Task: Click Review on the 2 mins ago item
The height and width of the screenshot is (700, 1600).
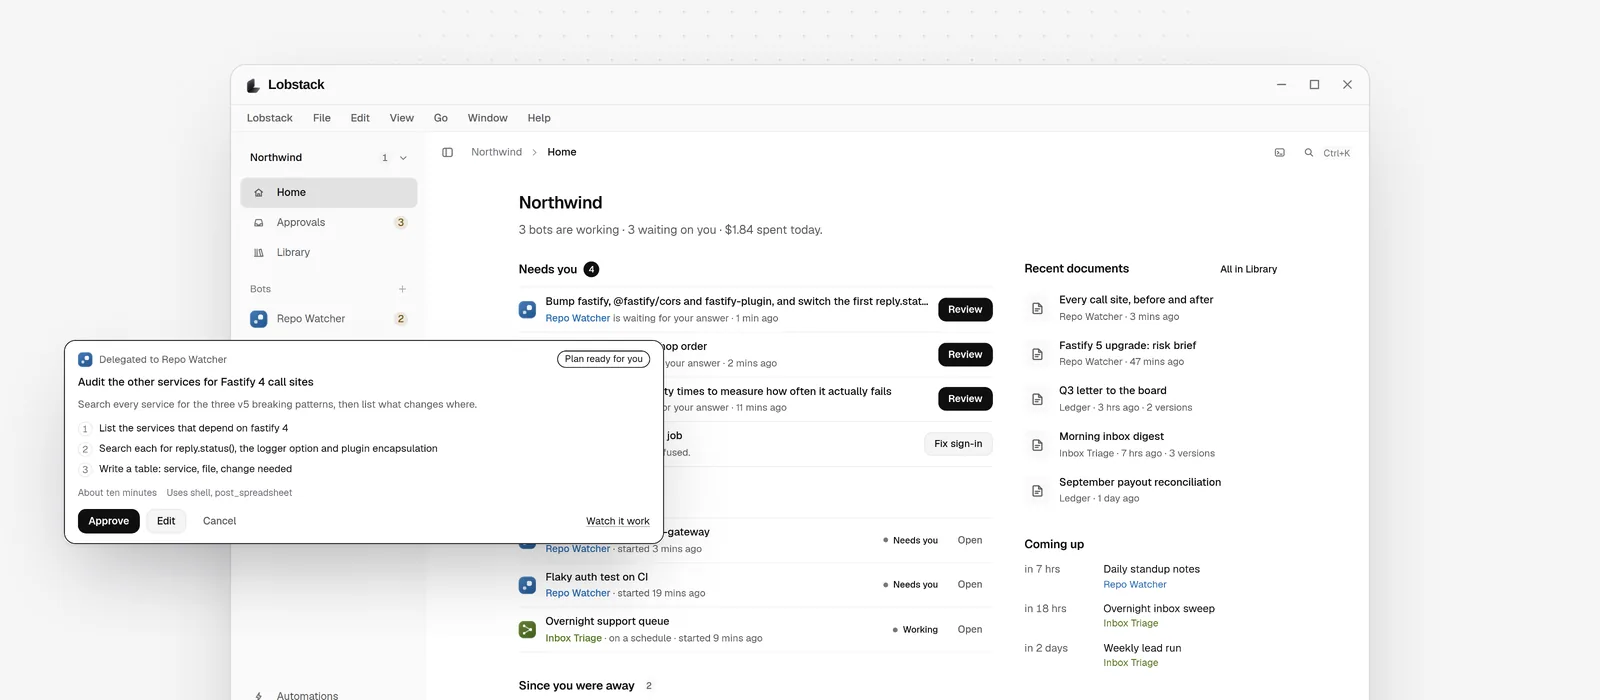Action: coord(965,354)
